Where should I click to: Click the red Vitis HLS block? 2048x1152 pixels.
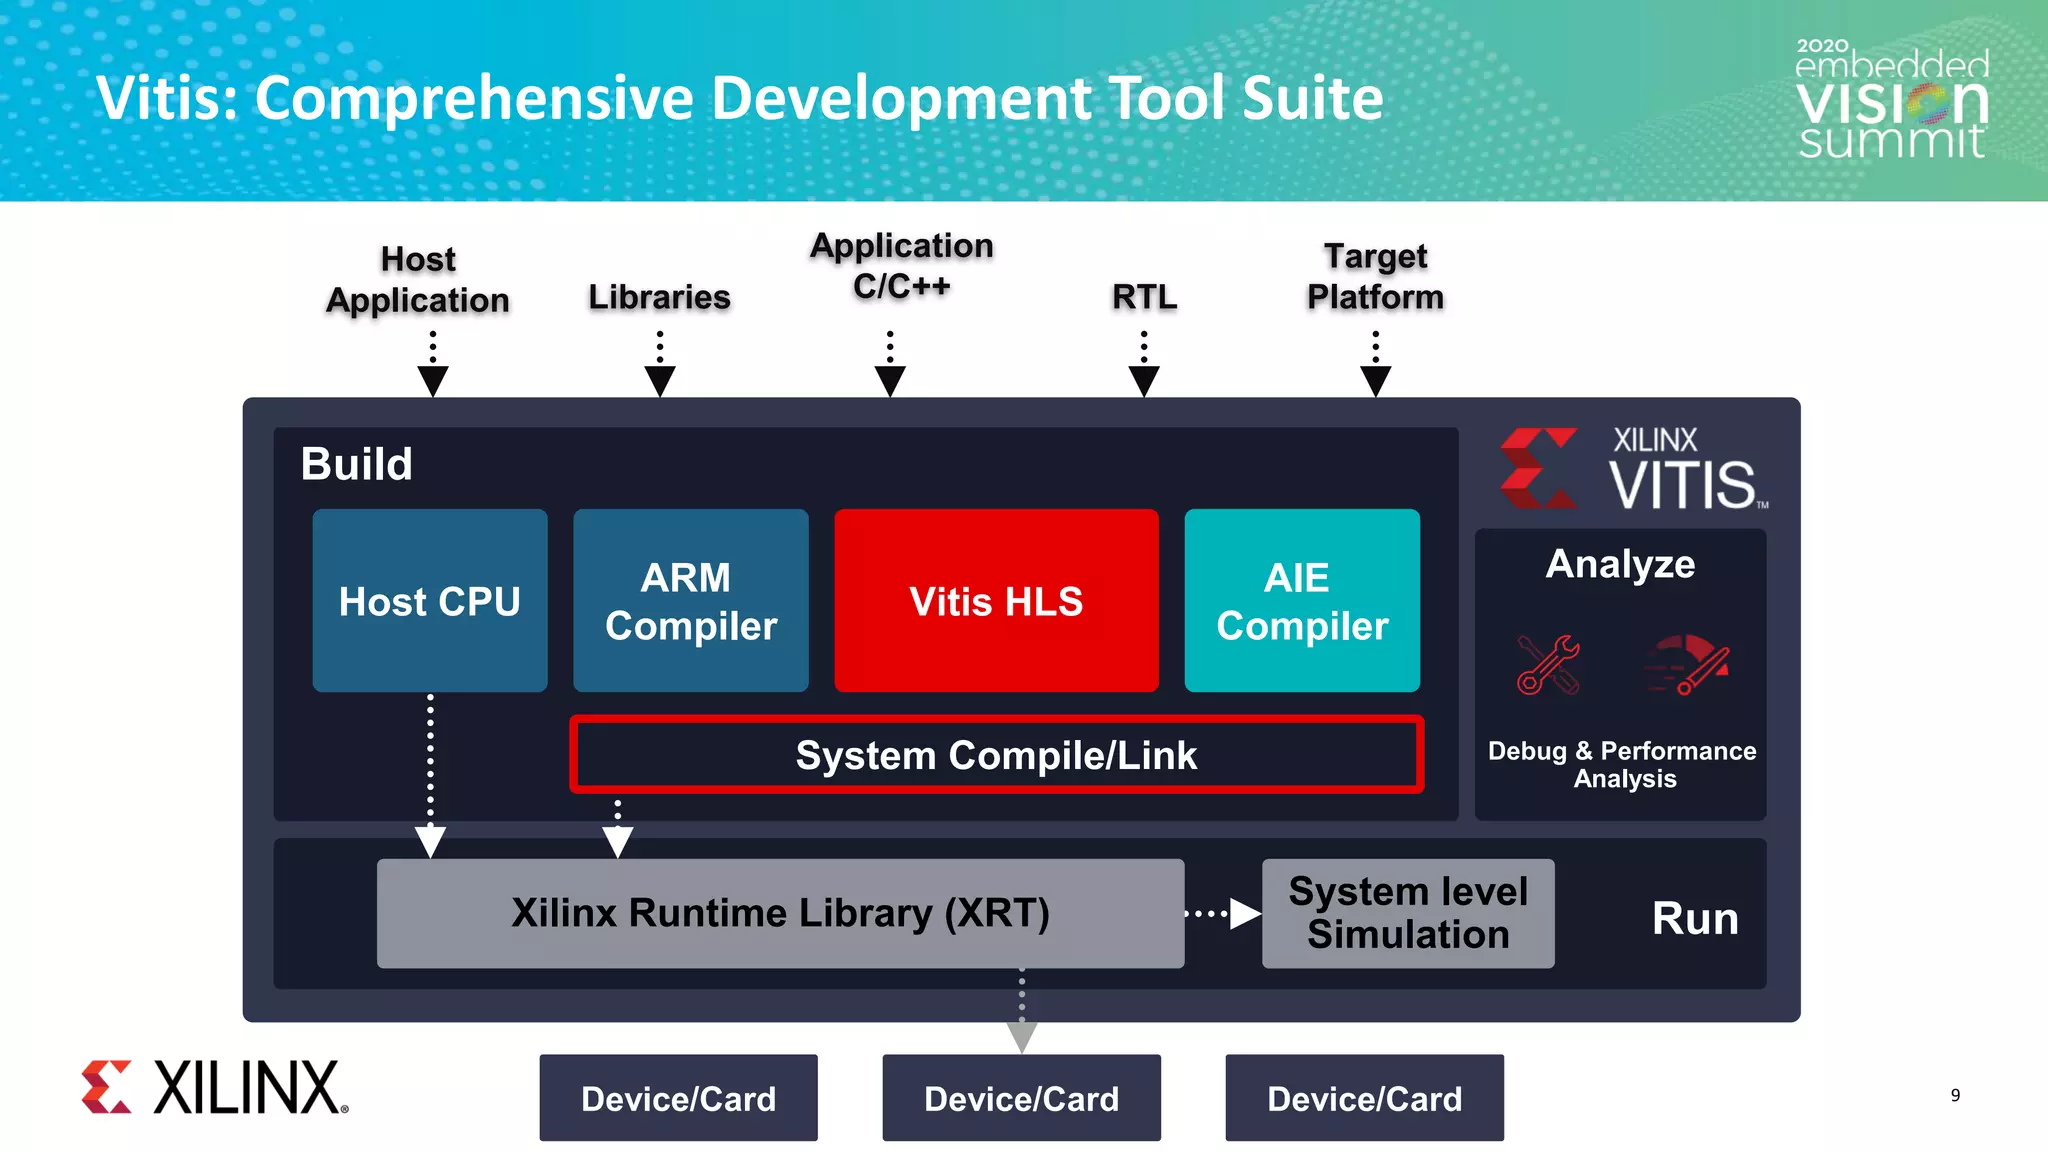pos(996,601)
